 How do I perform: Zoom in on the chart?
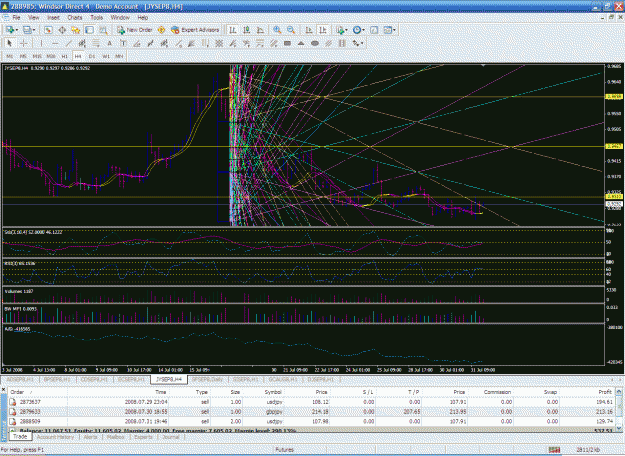(277, 30)
